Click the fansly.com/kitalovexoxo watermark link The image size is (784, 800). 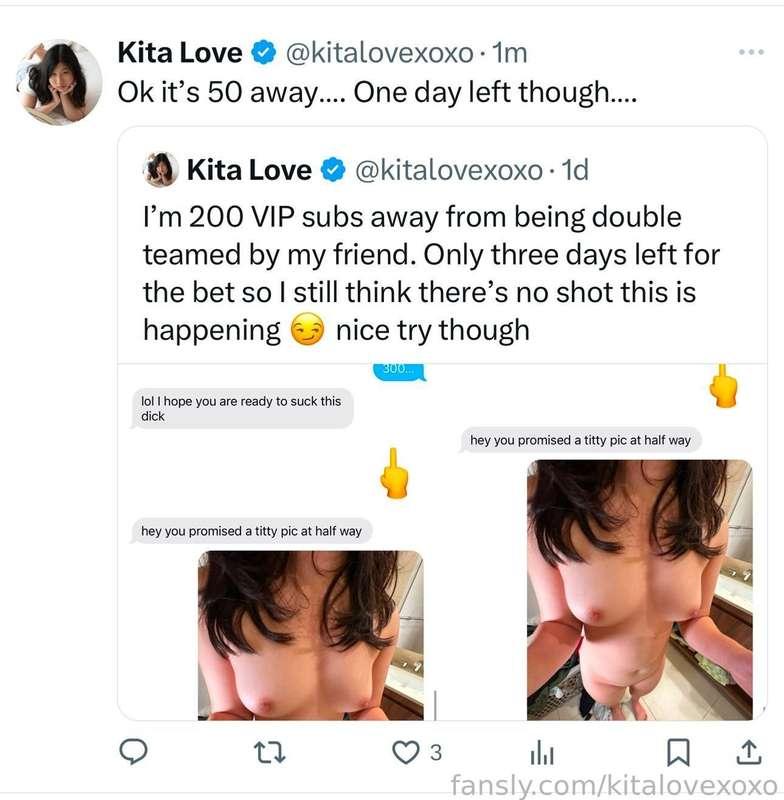pyautogui.click(x=614, y=785)
